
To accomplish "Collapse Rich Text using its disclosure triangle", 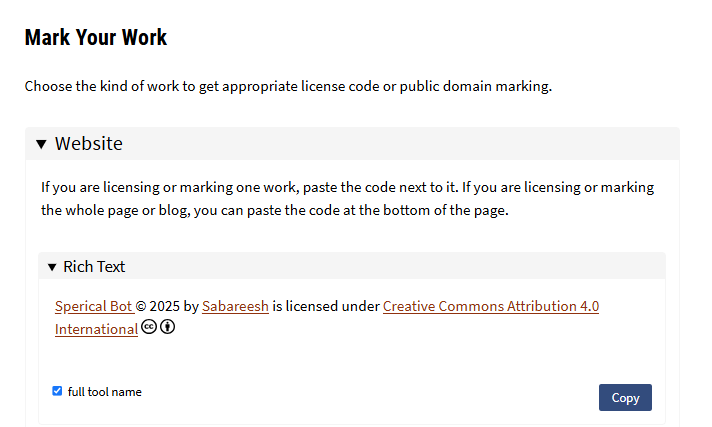I will (52, 267).
